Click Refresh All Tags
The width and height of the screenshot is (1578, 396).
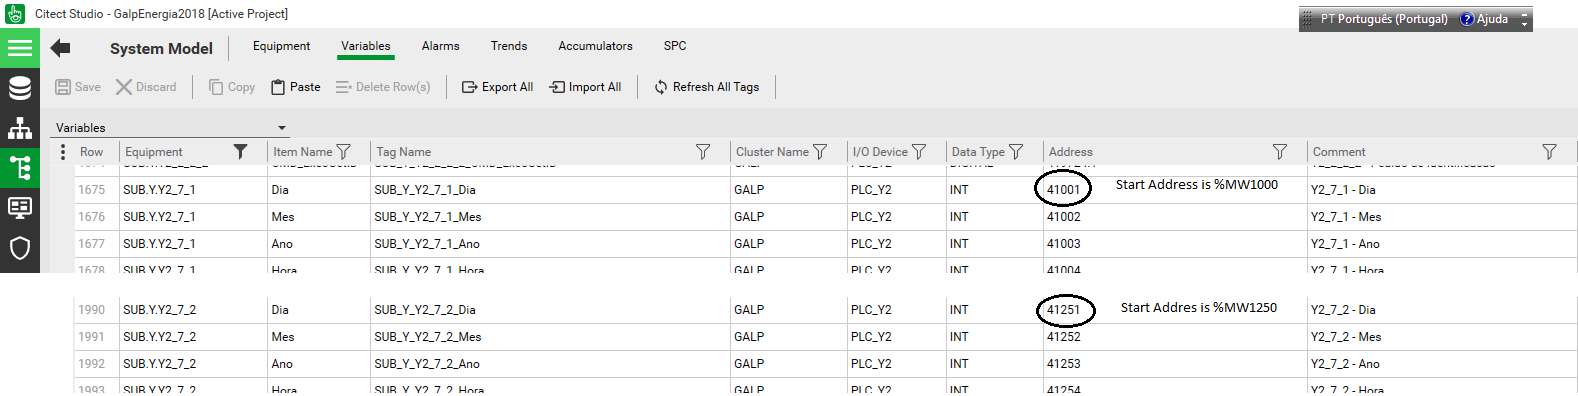tap(707, 87)
